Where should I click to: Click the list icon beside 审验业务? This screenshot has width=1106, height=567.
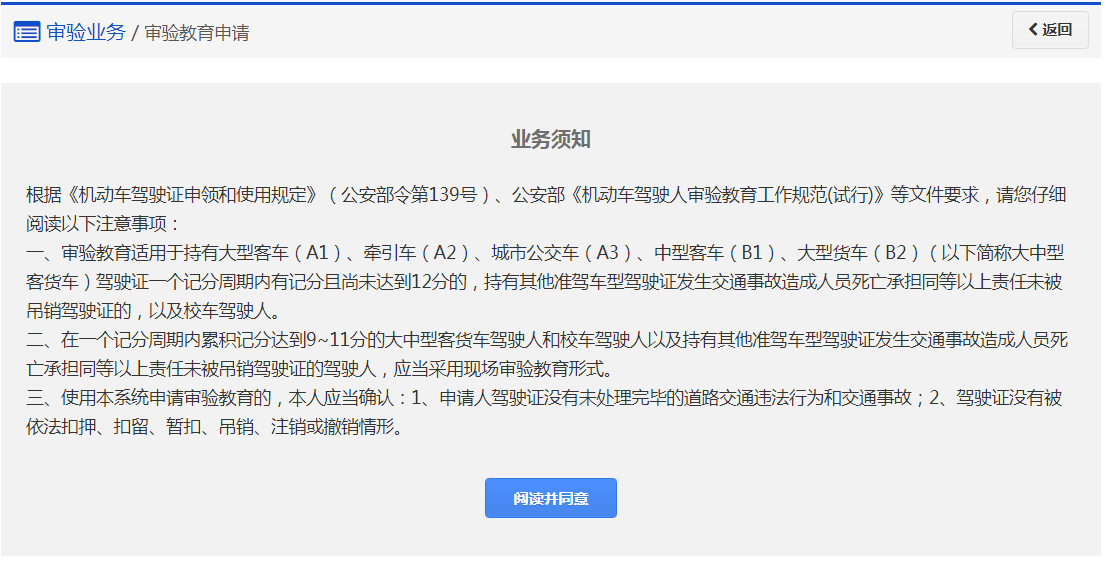point(27,32)
